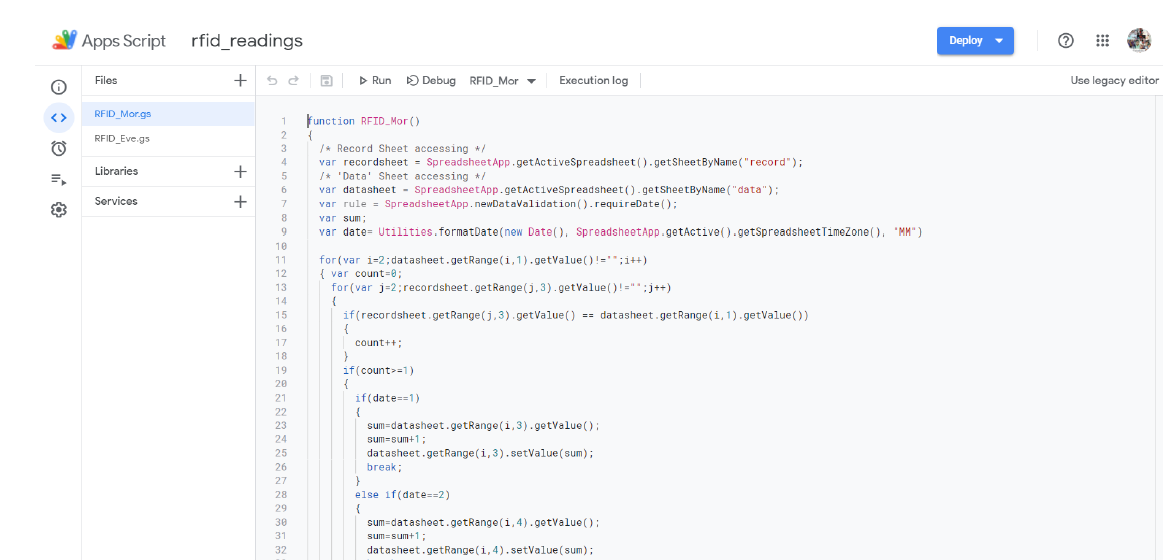Select the Editor code icon in sidebar
The width and height of the screenshot is (1171, 560).
58,117
